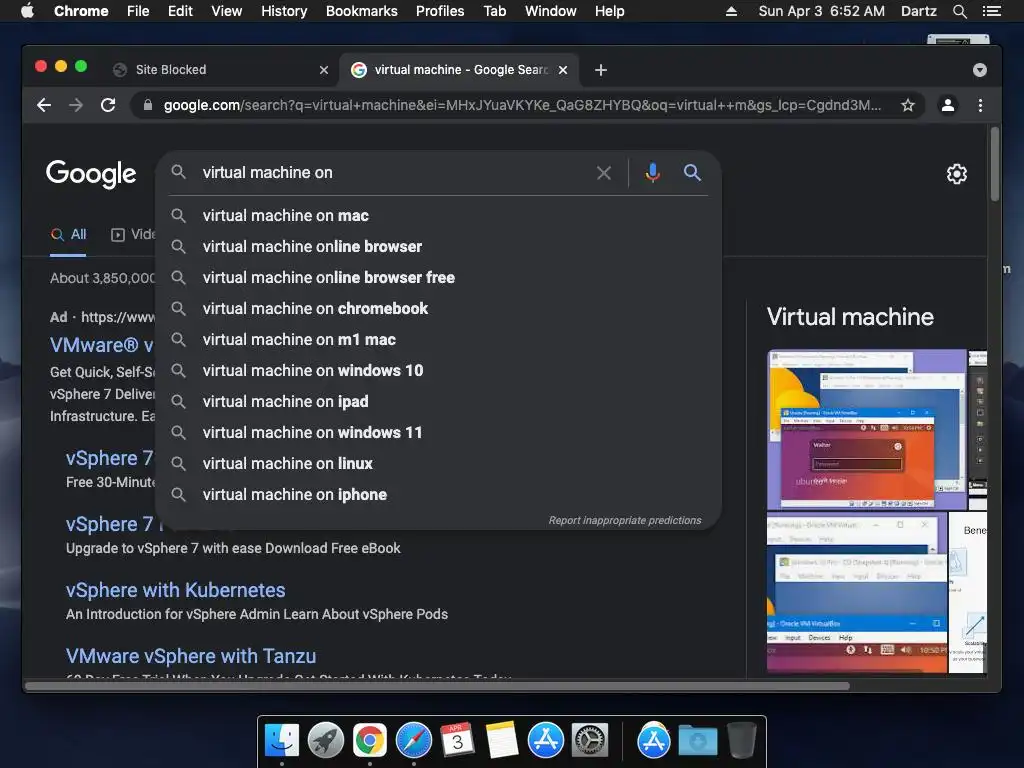Choose suggestion virtual machine on linux
The image size is (1024, 768).
439,464
